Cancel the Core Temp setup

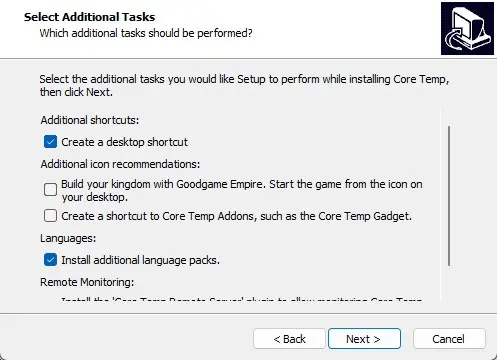pyautogui.click(x=449, y=339)
